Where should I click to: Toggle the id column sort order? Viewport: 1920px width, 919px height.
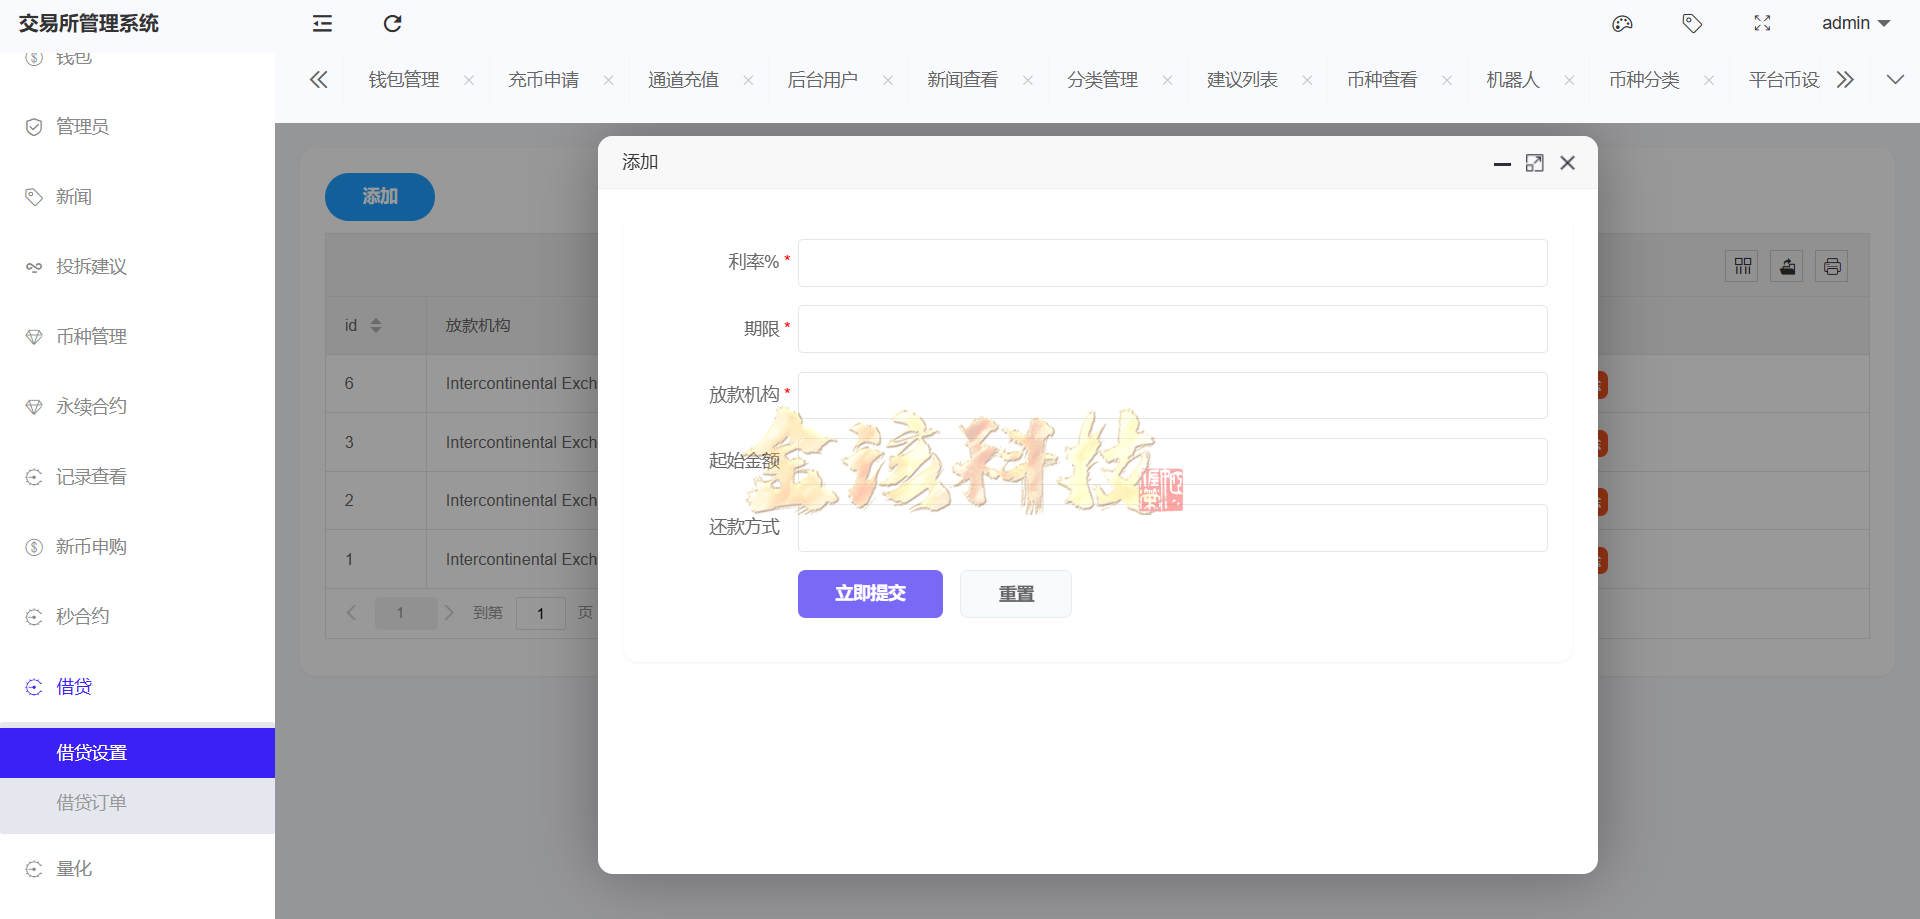tap(377, 325)
